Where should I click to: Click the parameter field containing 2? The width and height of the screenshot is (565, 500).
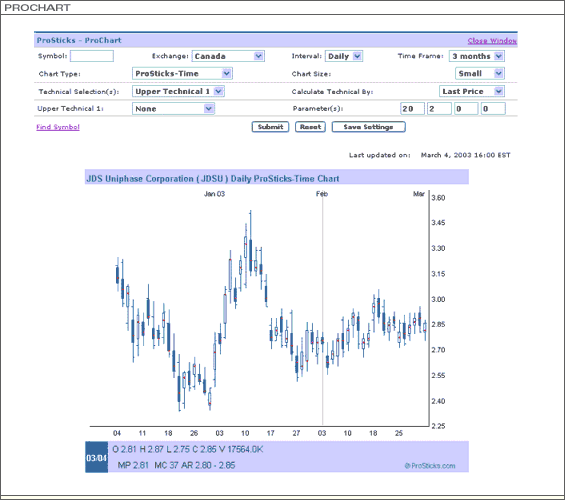click(439, 109)
